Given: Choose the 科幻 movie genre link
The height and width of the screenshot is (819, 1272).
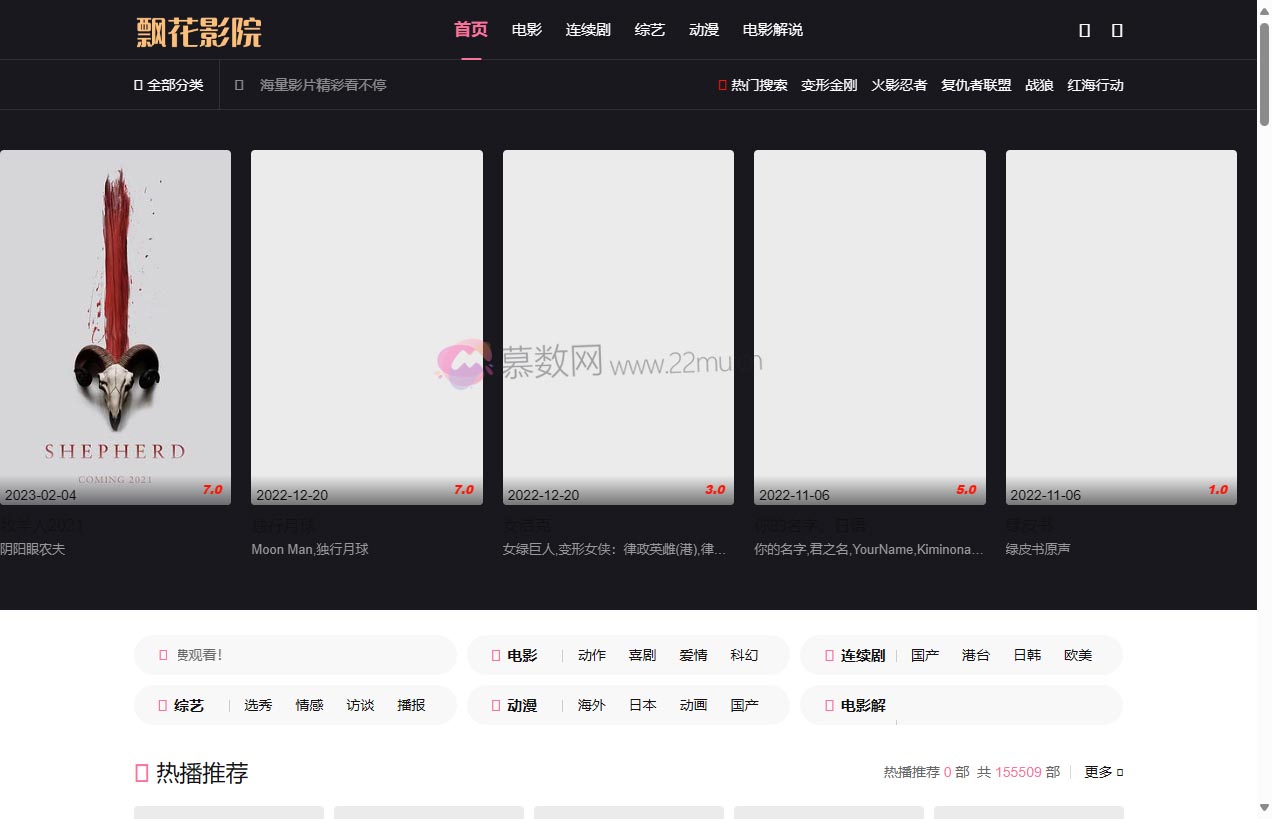Looking at the screenshot, I should pos(744,656).
